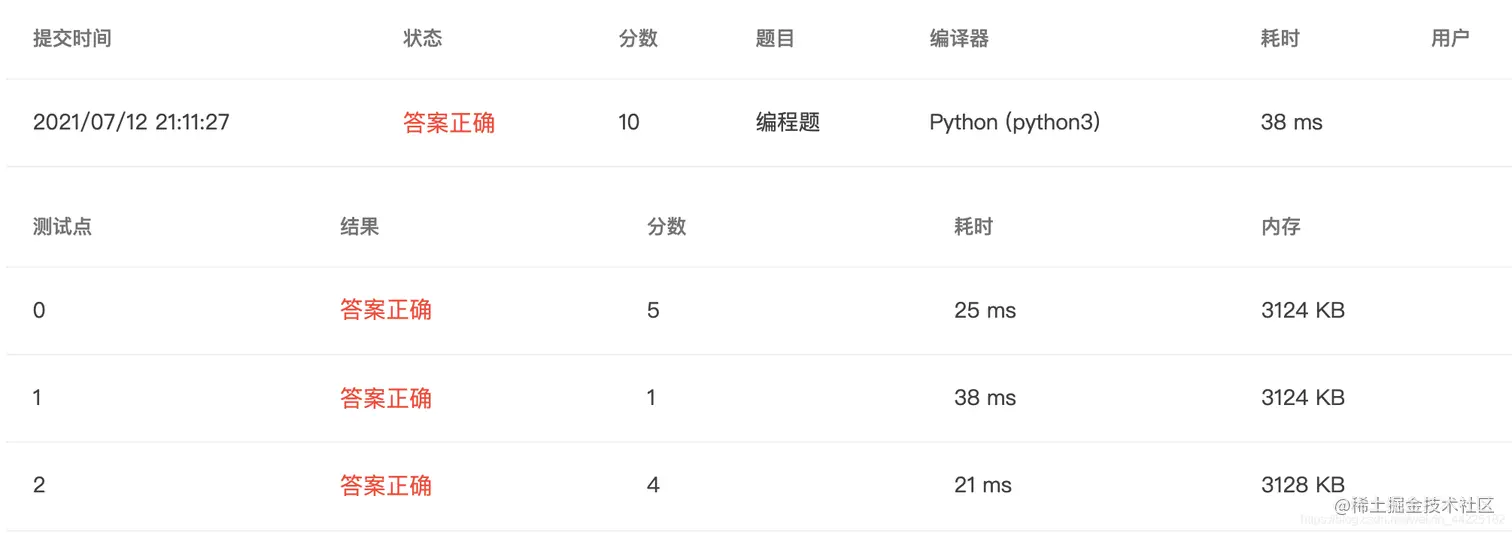This screenshot has width=1512, height=533.
Task: Click the 25 ms time value
Action: pyautogui.click(x=985, y=310)
